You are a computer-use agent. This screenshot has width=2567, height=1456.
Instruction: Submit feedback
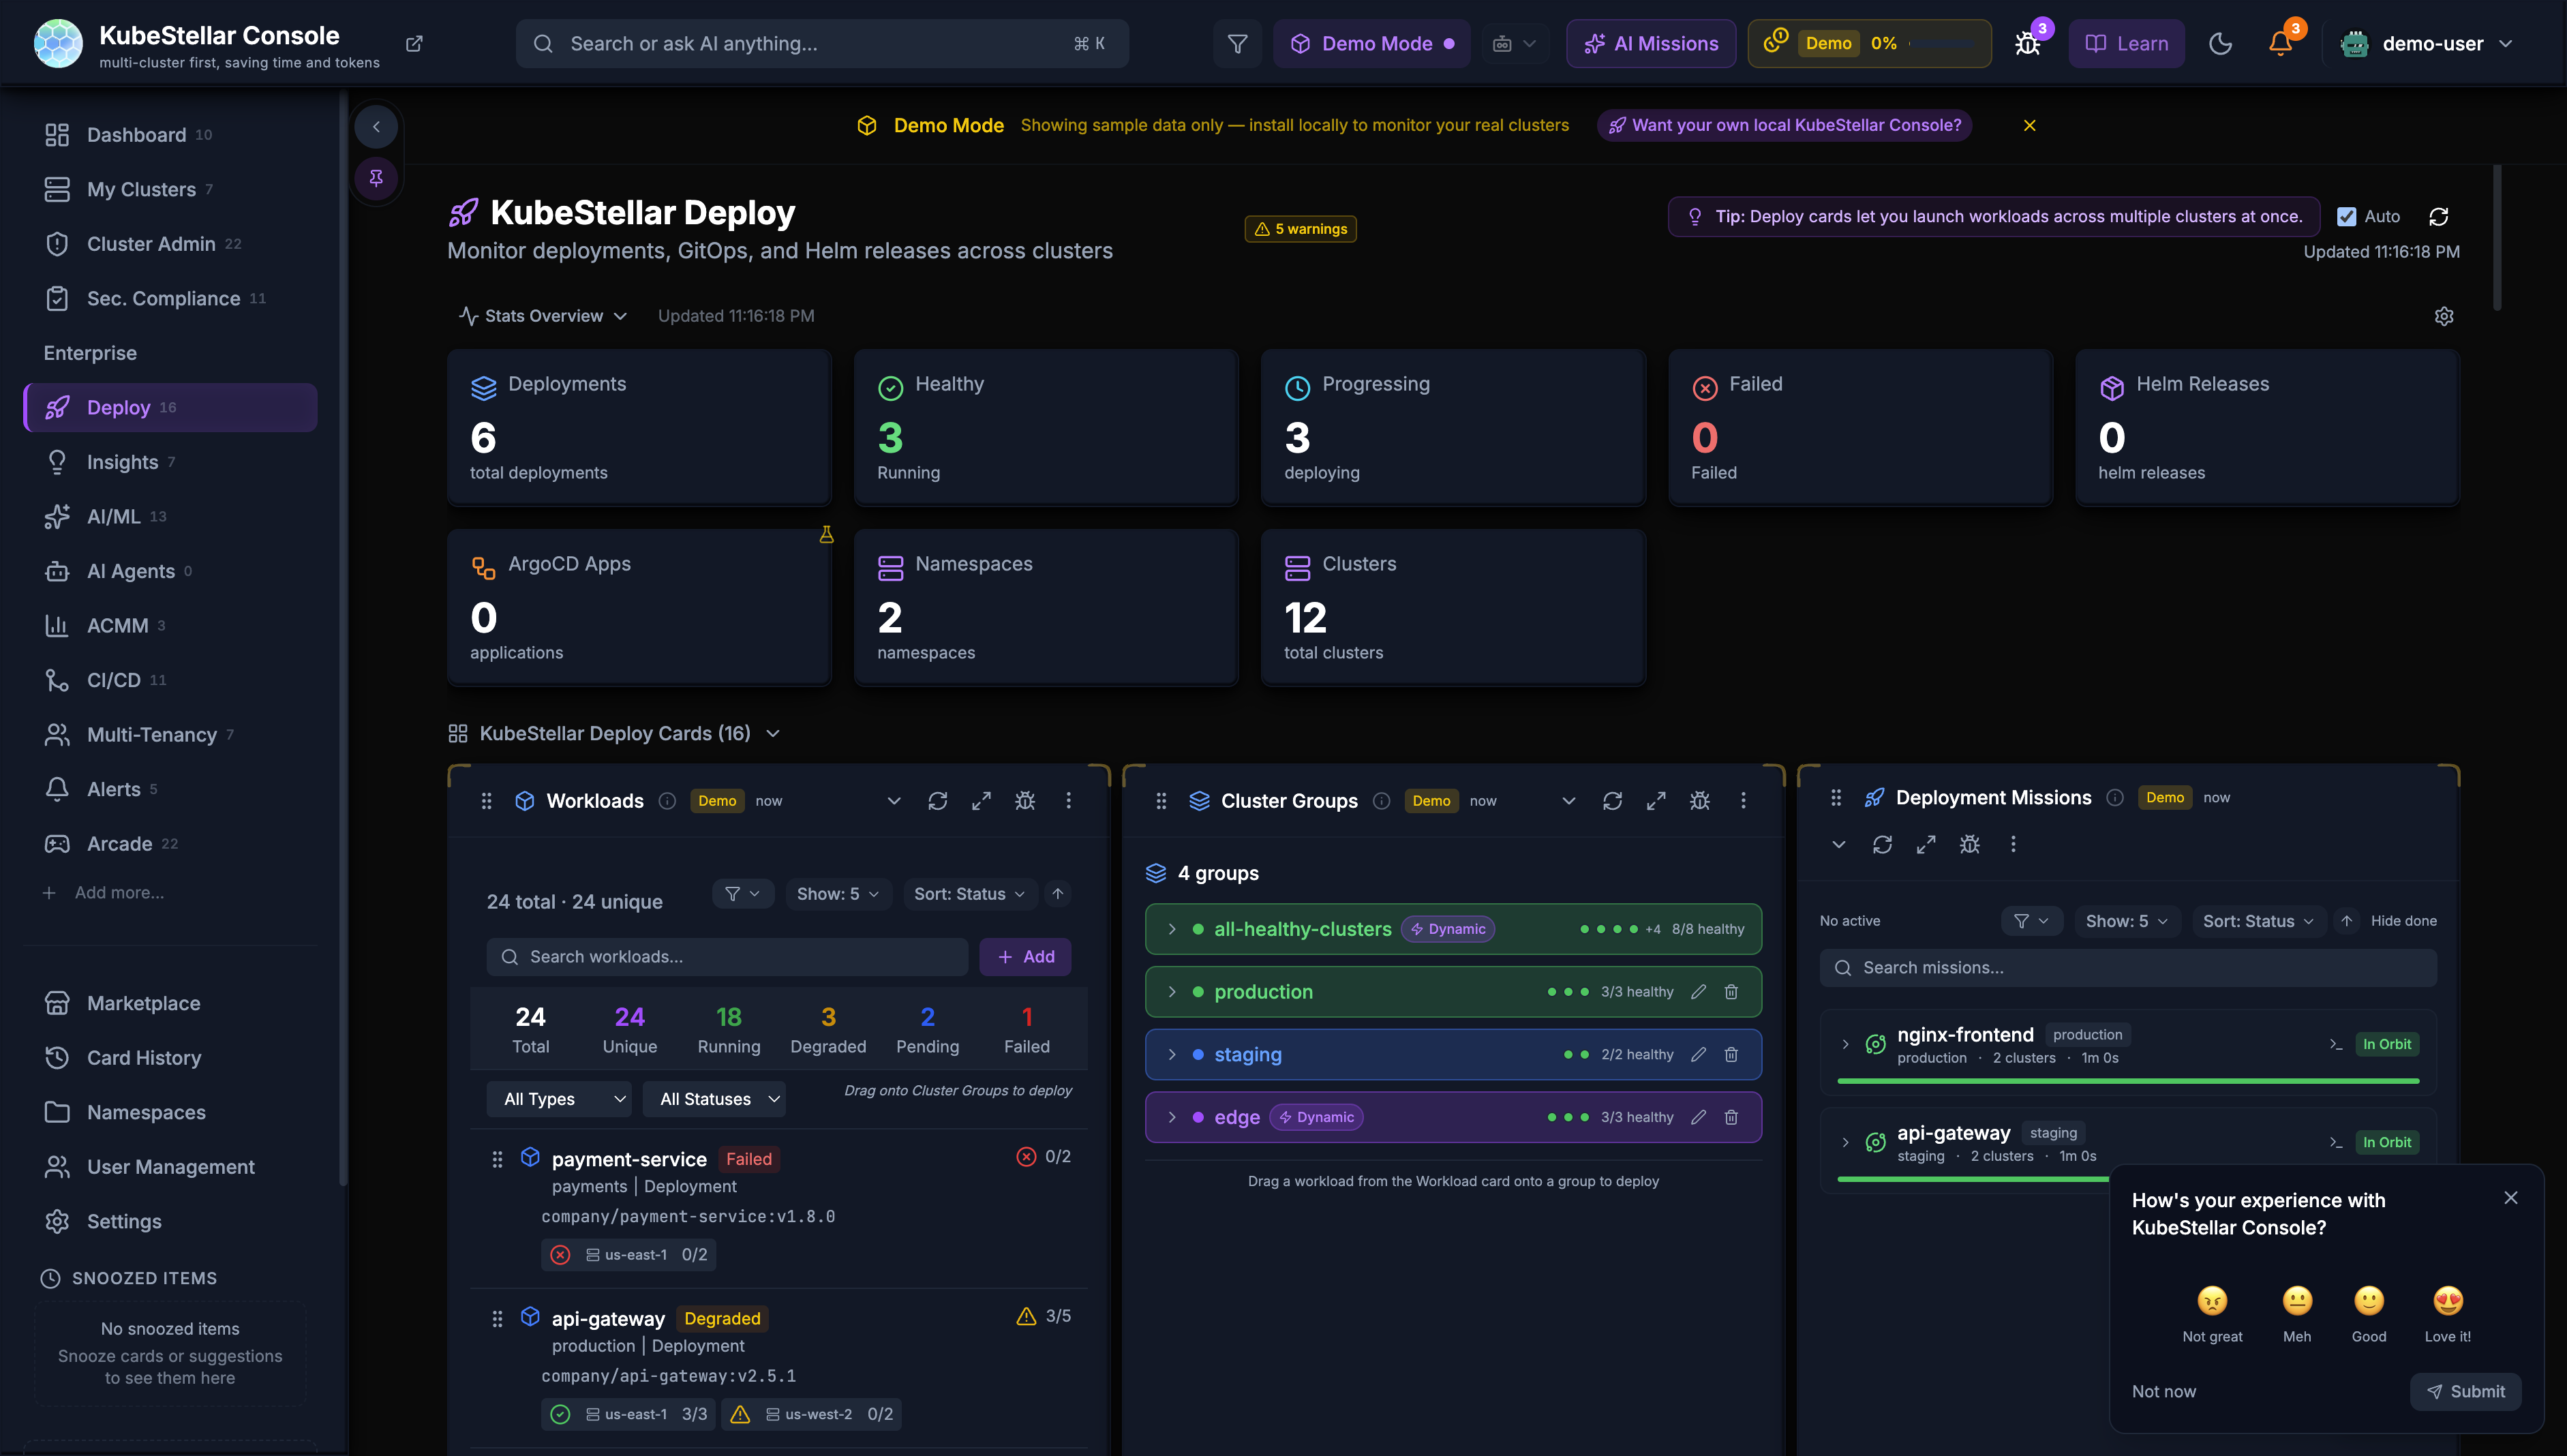(x=2465, y=1391)
